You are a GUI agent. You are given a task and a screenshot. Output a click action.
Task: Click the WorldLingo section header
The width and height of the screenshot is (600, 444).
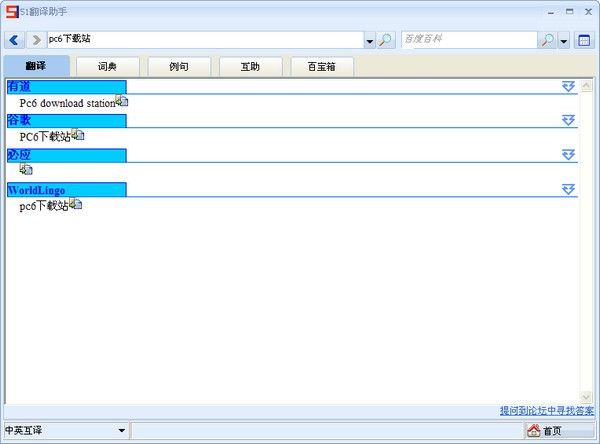tap(67, 190)
